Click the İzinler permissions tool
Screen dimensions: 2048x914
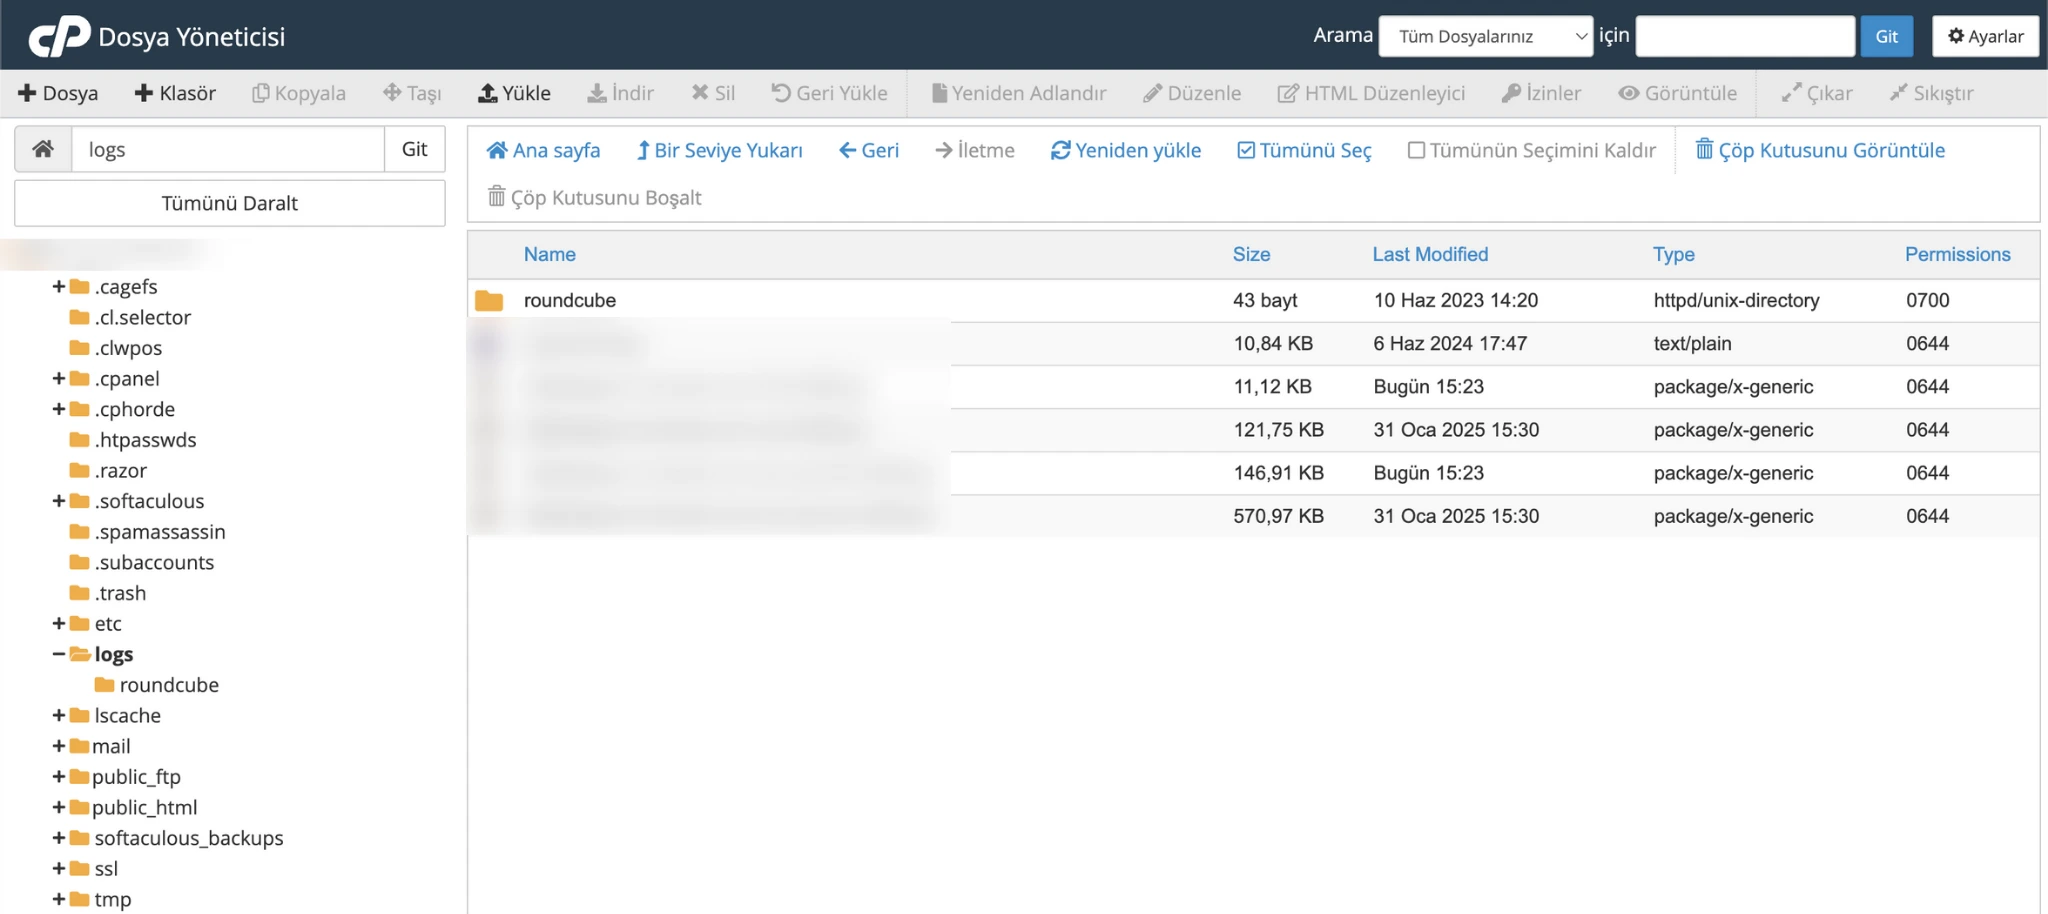point(1541,93)
